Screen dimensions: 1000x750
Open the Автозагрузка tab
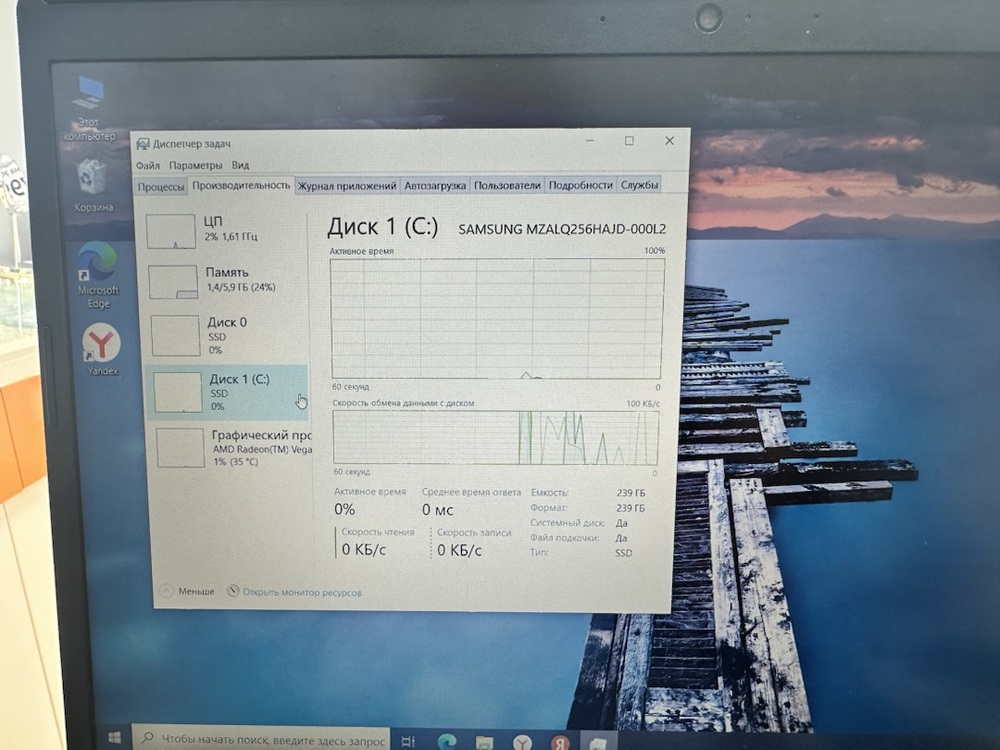pyautogui.click(x=435, y=186)
